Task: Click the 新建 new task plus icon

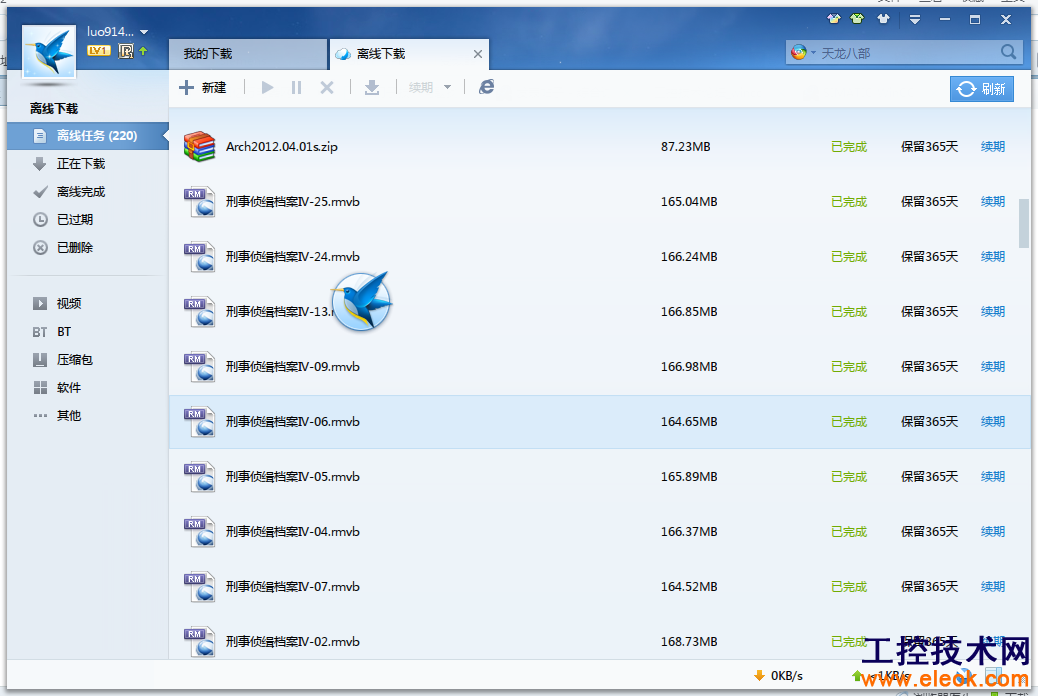Action: (x=187, y=87)
